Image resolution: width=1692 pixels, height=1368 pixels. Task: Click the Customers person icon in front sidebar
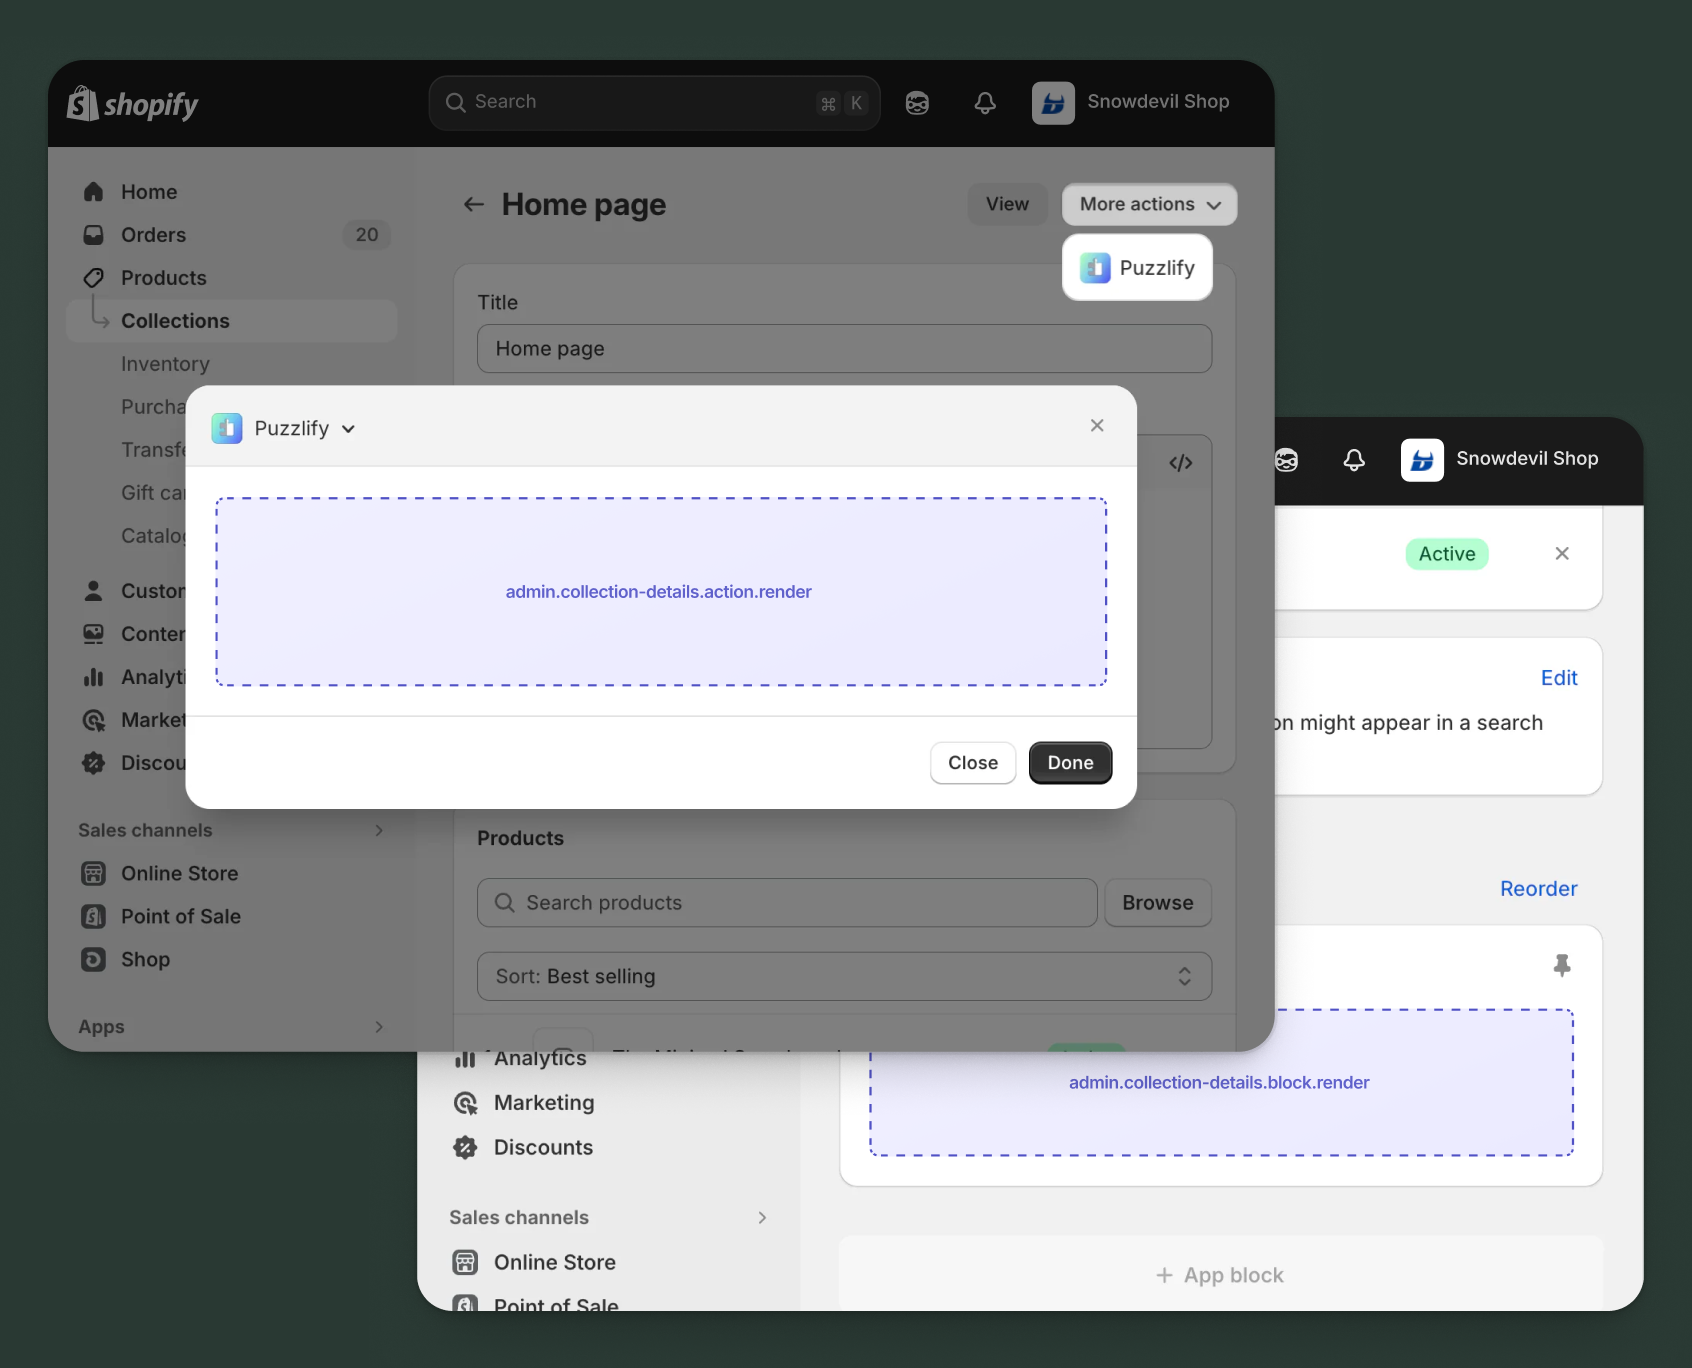(94, 591)
